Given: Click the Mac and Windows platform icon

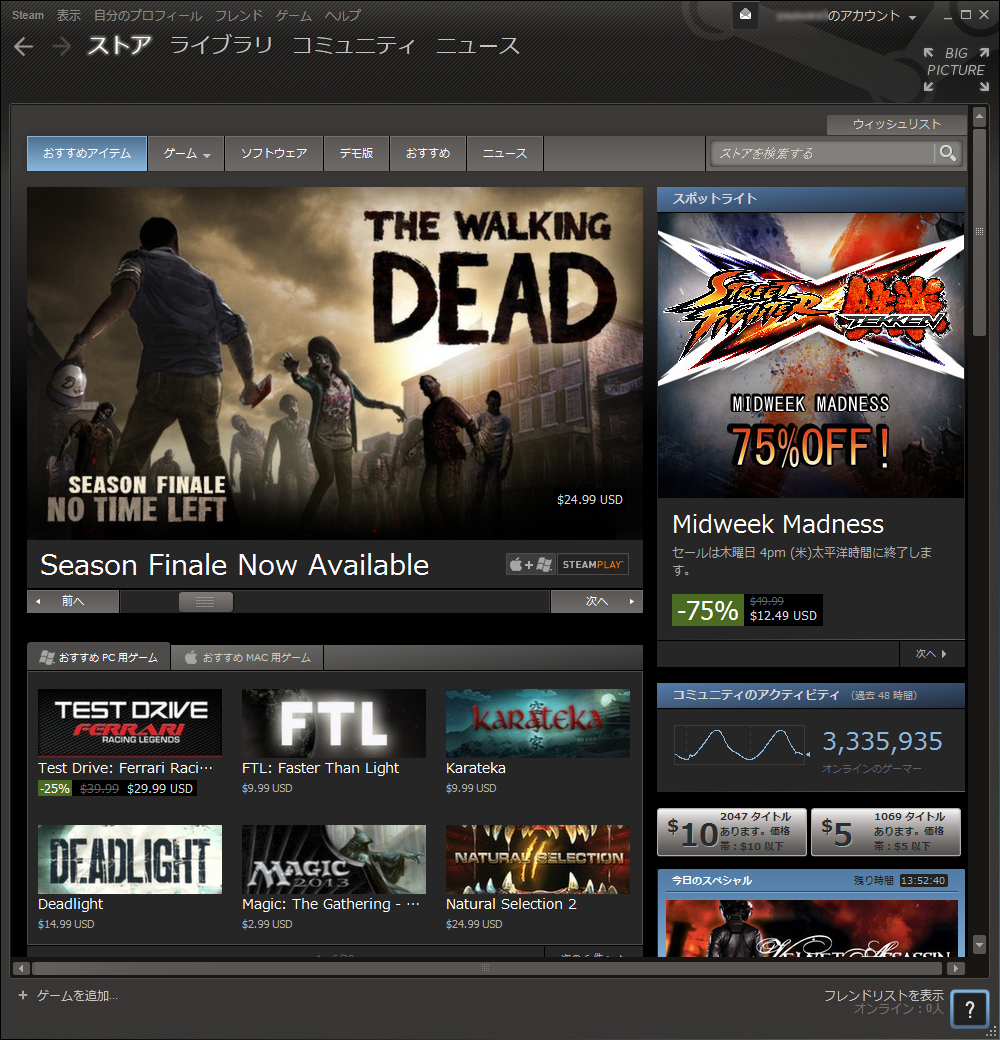Looking at the screenshot, I should pos(530,564).
